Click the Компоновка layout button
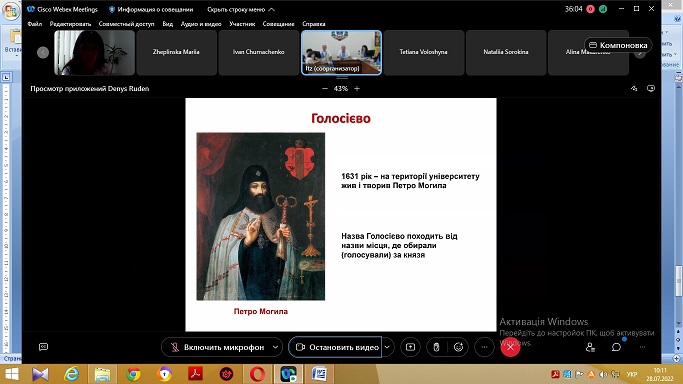Viewport: 683px width, 384px height. (618, 45)
